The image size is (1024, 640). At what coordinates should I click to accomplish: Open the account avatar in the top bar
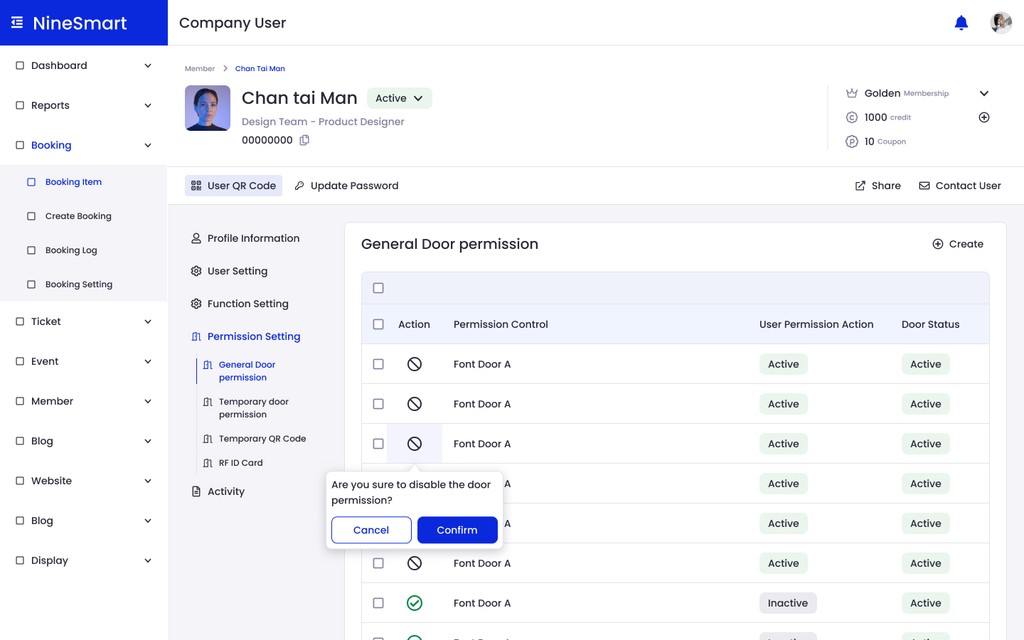[x=1000, y=23]
